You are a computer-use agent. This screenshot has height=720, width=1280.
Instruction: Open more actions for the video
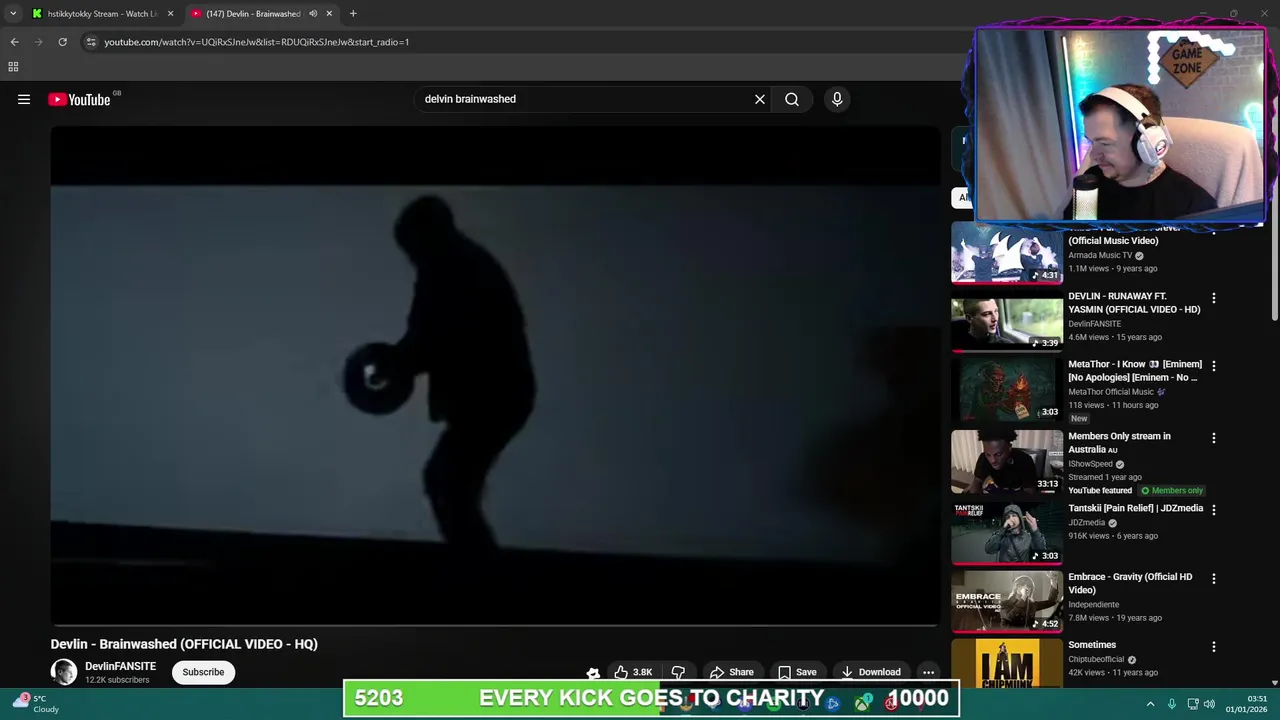928,672
